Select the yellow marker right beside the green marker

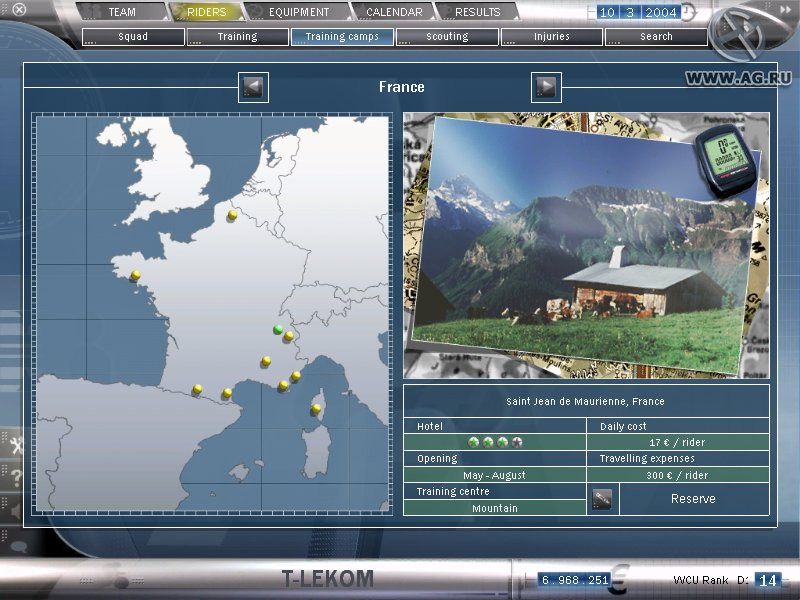coord(288,336)
